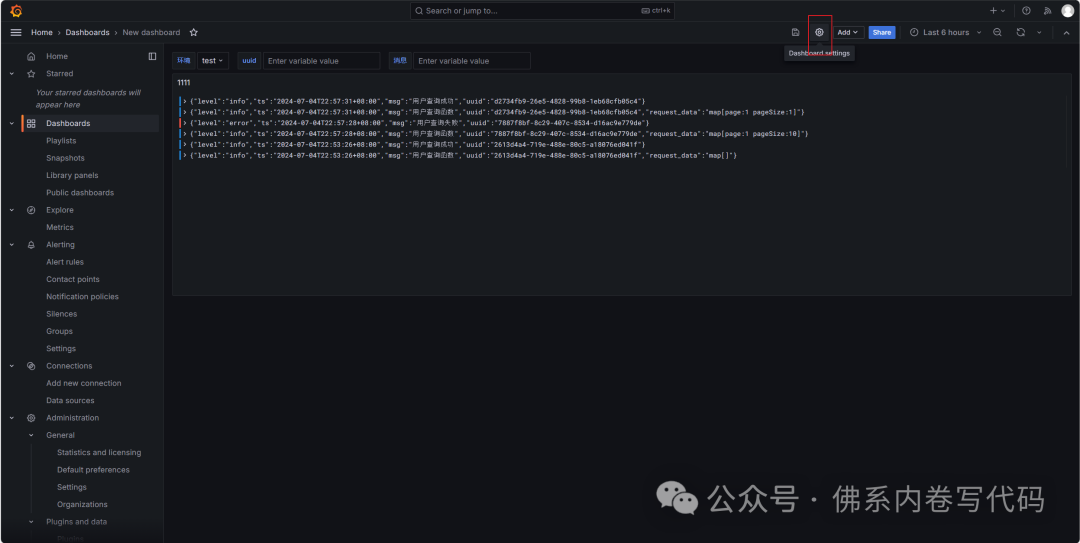Open the hamburger menu toggle

point(16,32)
